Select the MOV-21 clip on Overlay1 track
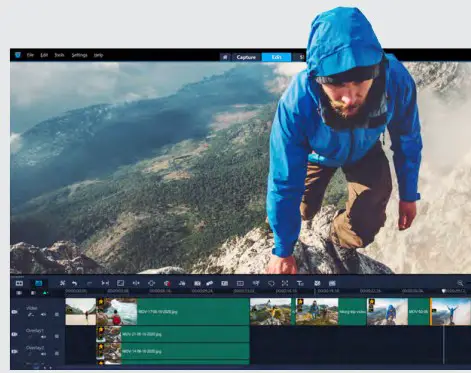Image resolution: width=471 pixels, height=373 pixels. coord(173,334)
